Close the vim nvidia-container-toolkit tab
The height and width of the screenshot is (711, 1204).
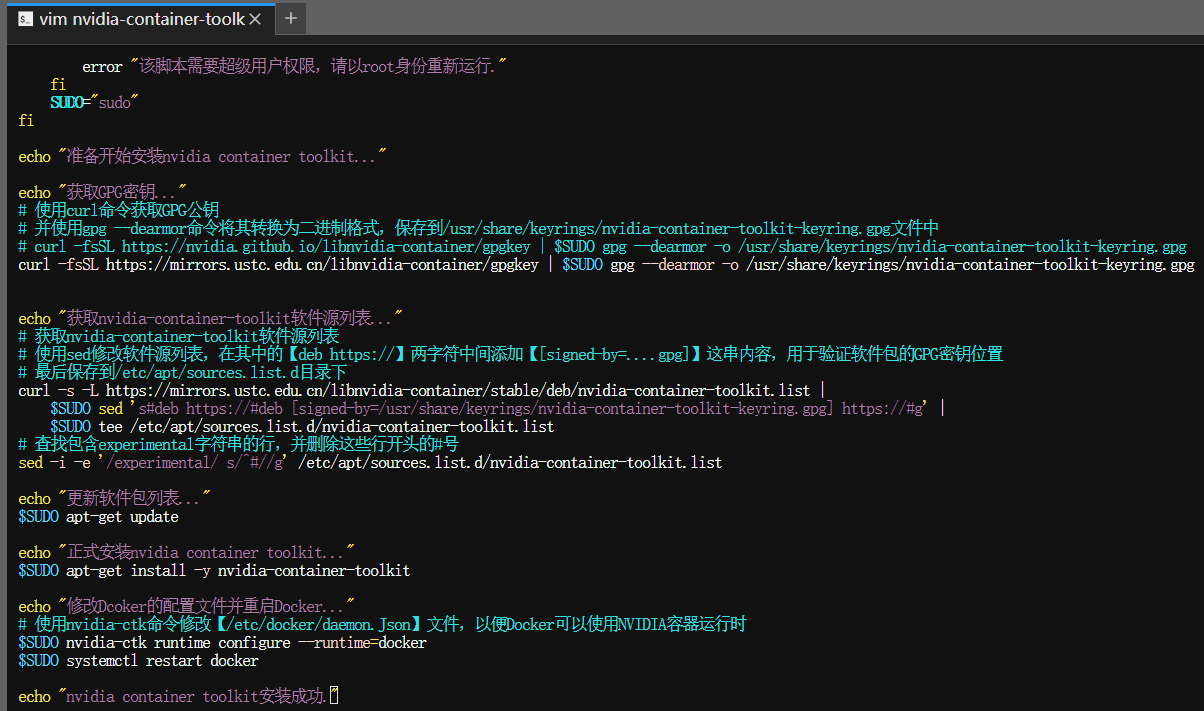point(255,18)
